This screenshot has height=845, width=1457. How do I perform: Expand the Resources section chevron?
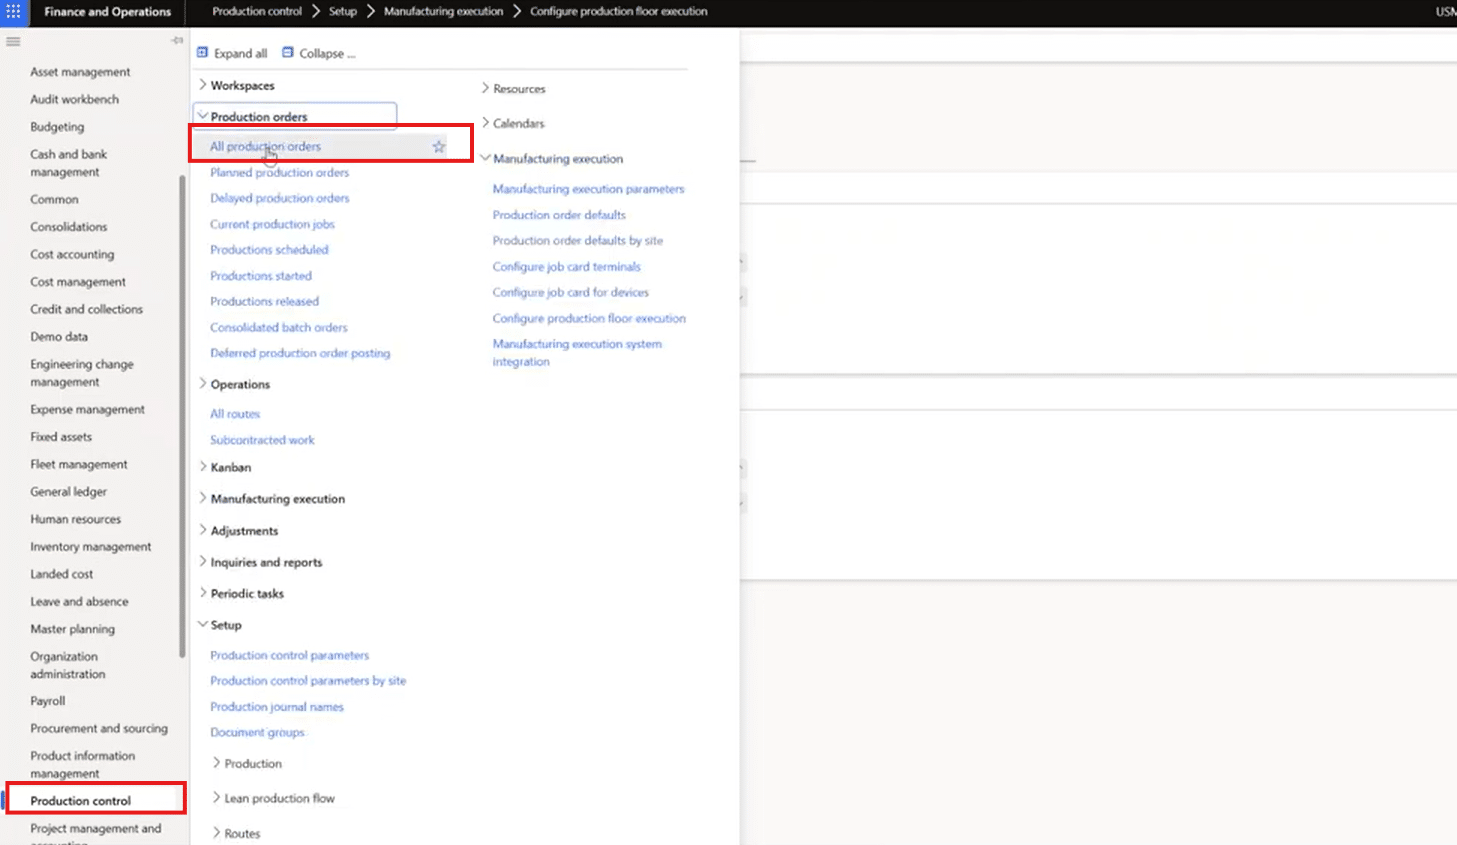486,89
